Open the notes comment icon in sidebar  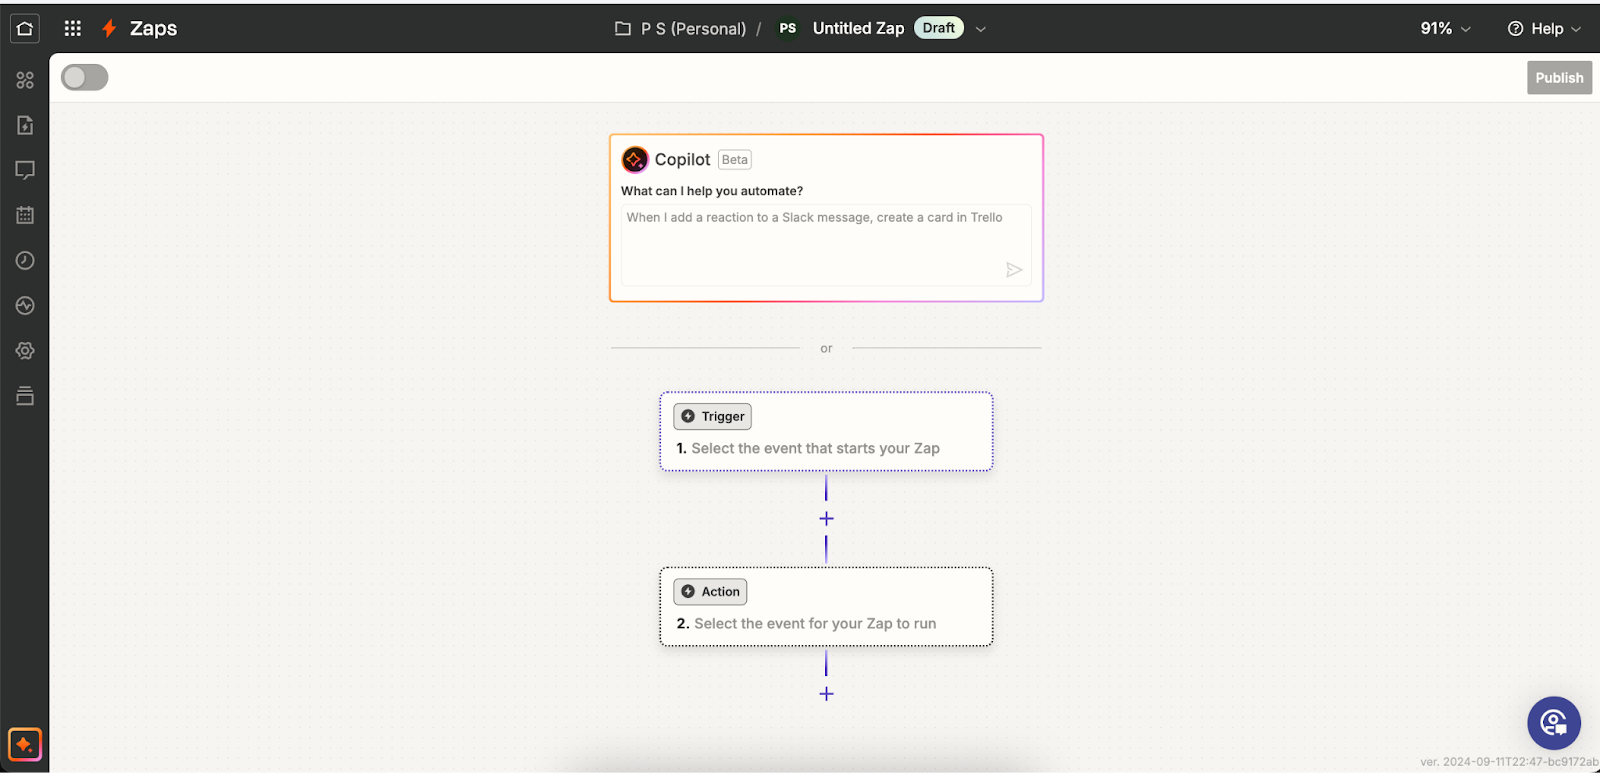(x=25, y=170)
